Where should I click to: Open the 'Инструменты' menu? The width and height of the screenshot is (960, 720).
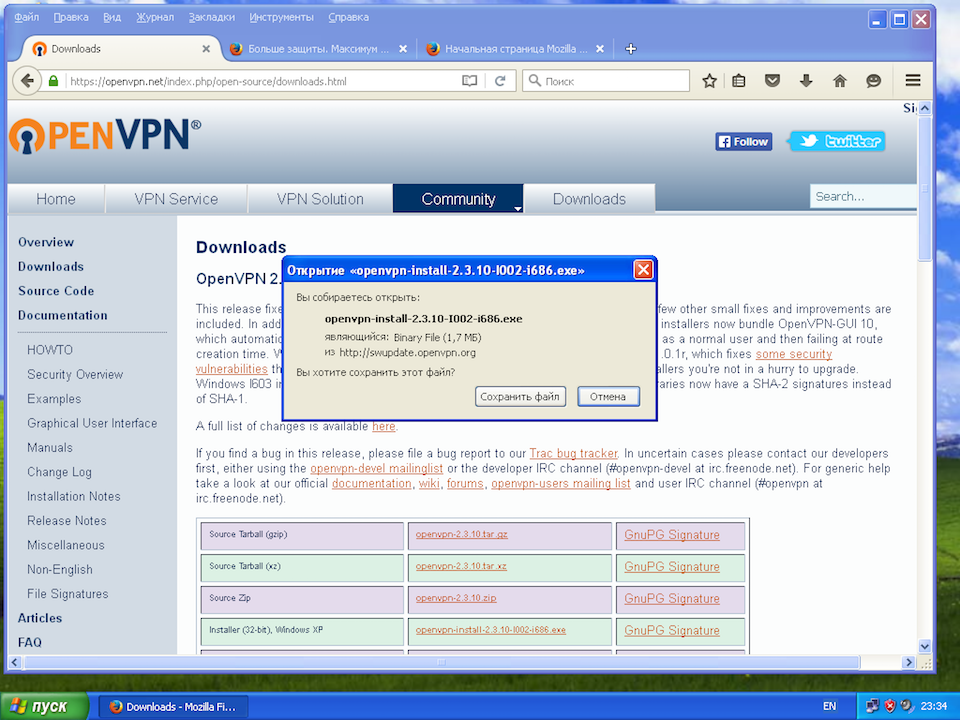click(x=282, y=17)
